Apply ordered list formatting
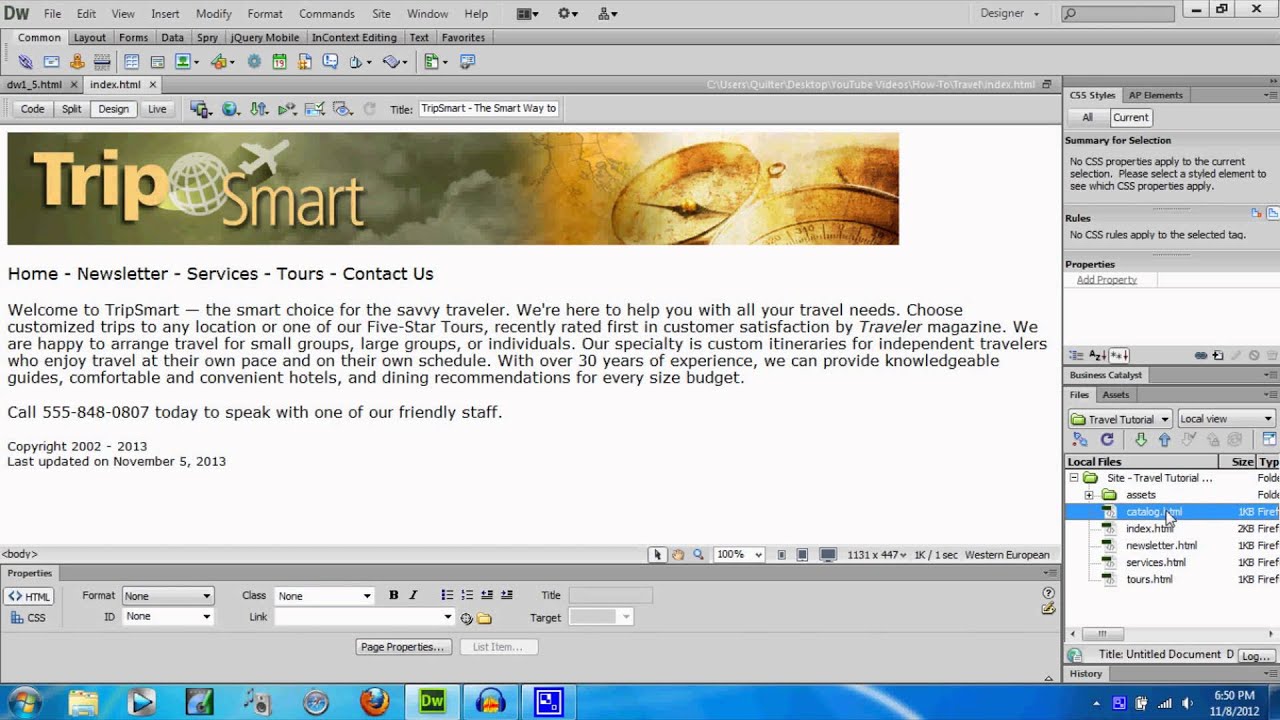The image size is (1280, 720). 467,595
